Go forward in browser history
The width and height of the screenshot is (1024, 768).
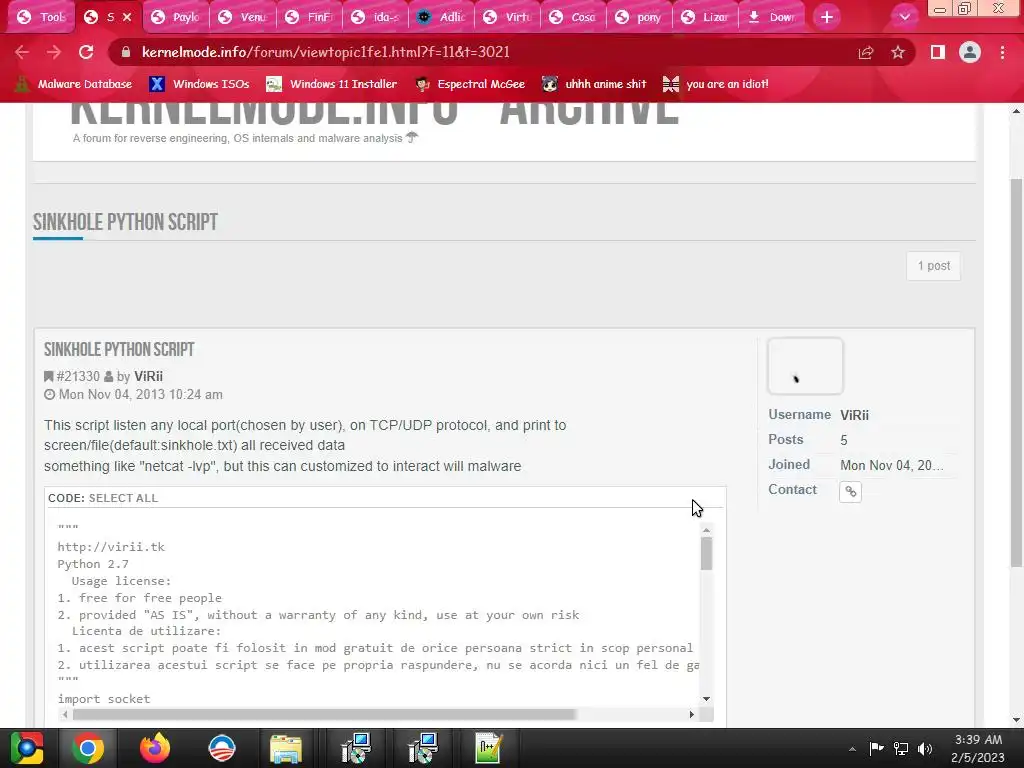(x=54, y=52)
